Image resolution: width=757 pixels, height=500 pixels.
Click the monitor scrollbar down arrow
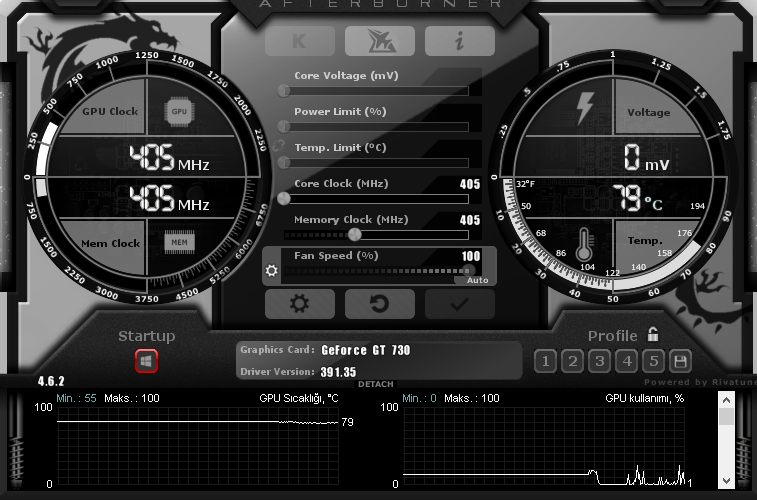click(x=726, y=481)
